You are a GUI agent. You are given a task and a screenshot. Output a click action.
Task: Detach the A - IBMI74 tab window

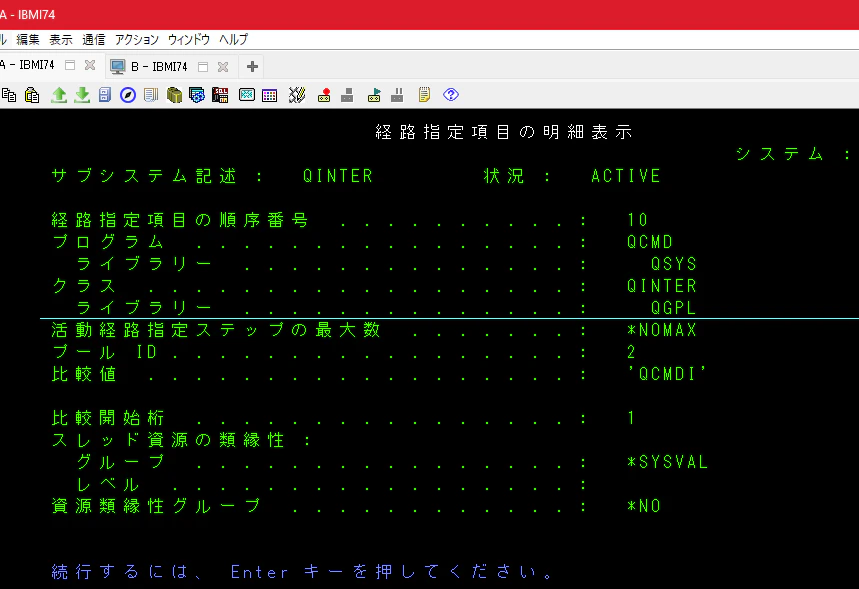[x=70, y=65]
